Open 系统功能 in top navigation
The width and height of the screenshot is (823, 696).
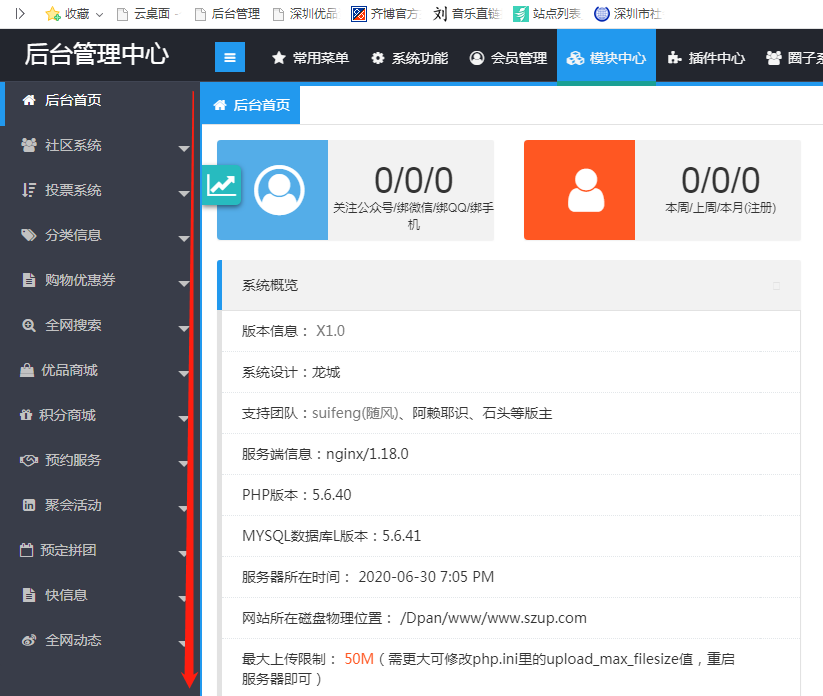(409, 58)
